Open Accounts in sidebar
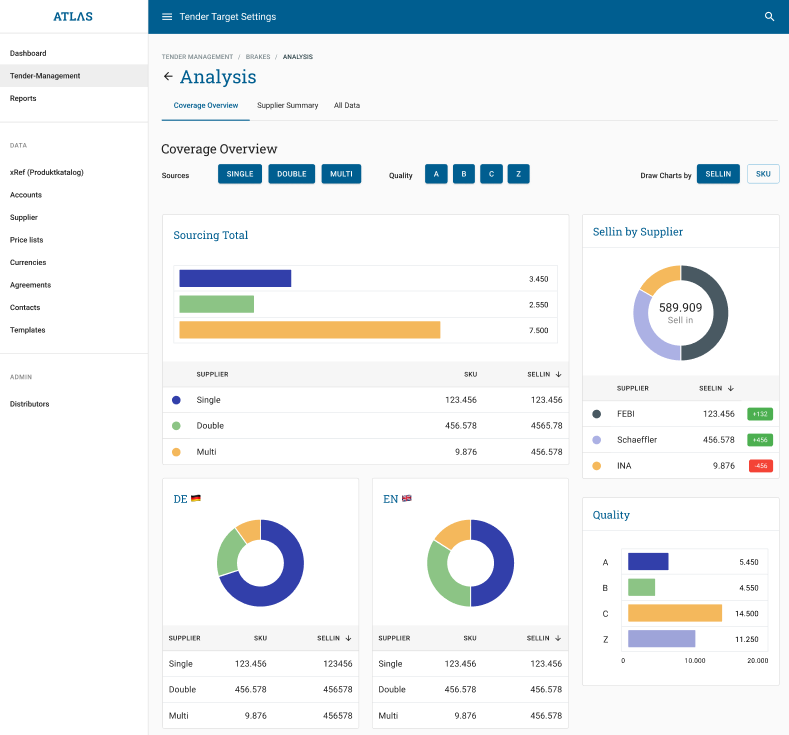The image size is (789, 735). pos(26,195)
